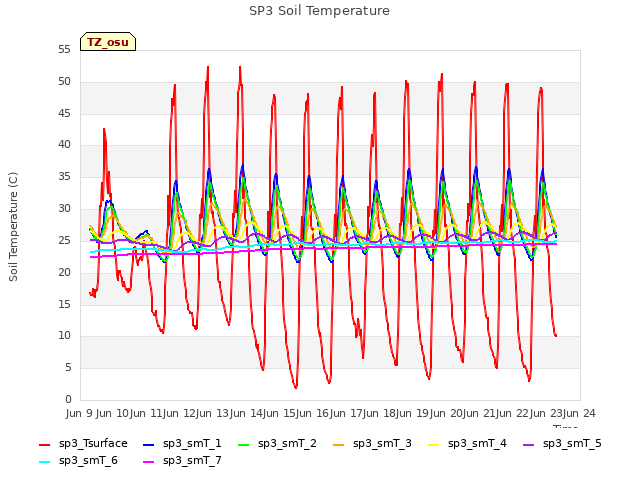Image resolution: width=640 pixels, height=480 pixels.
Task: Click the cyan sp3_smT_6 legend swatch
Action: tap(44, 462)
